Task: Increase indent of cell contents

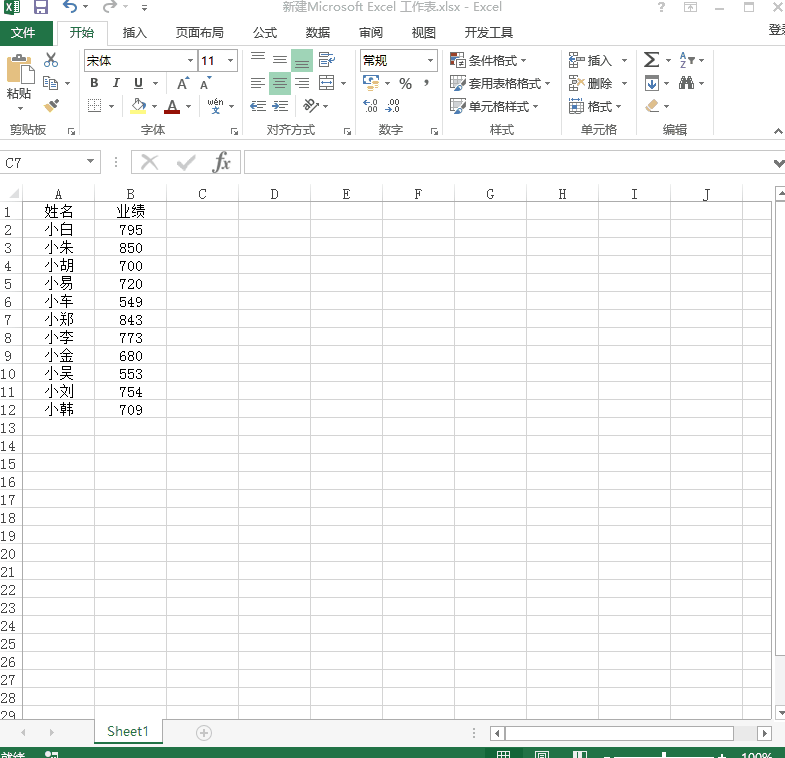Action: point(280,106)
